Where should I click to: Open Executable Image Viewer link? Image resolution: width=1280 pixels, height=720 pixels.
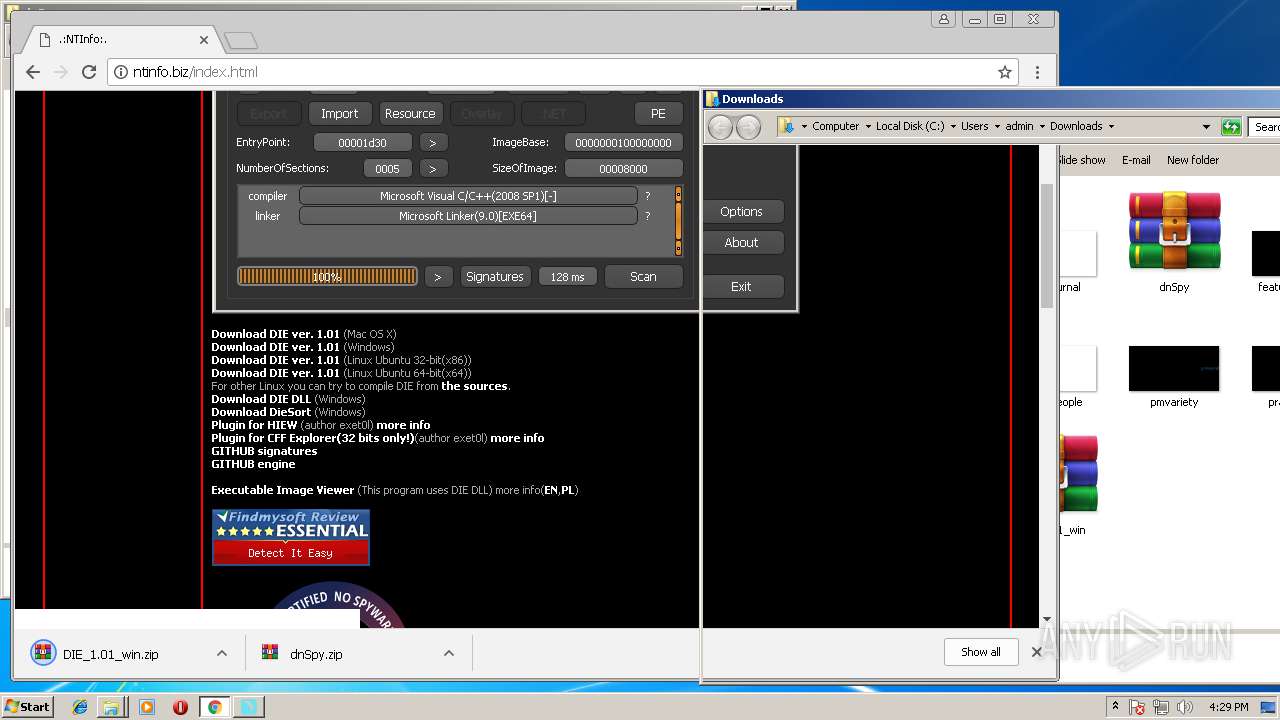(283, 490)
